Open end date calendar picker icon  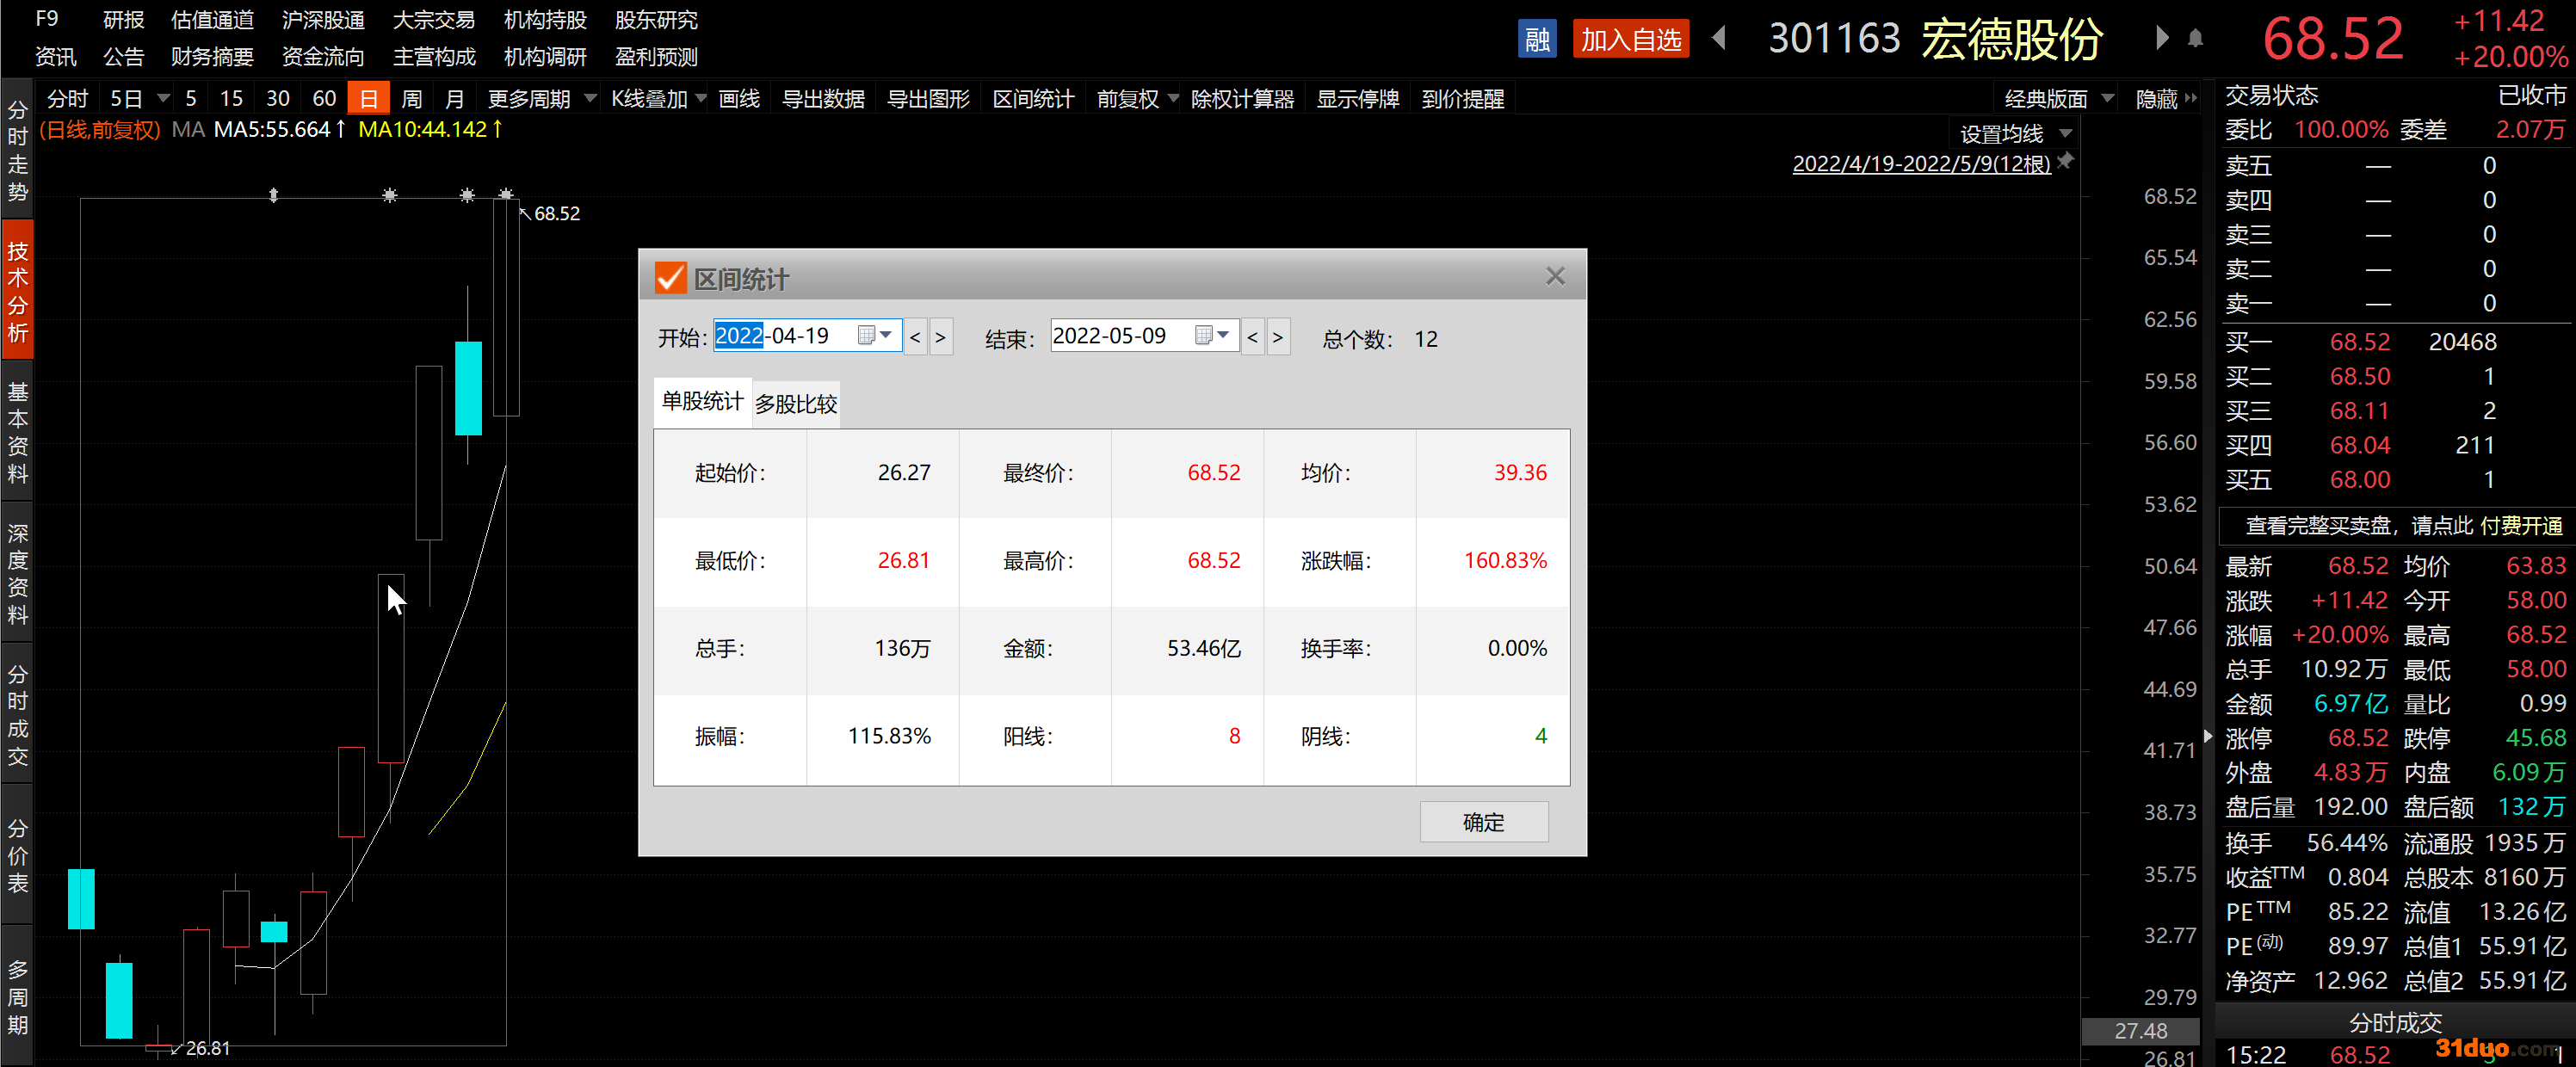click(1204, 336)
